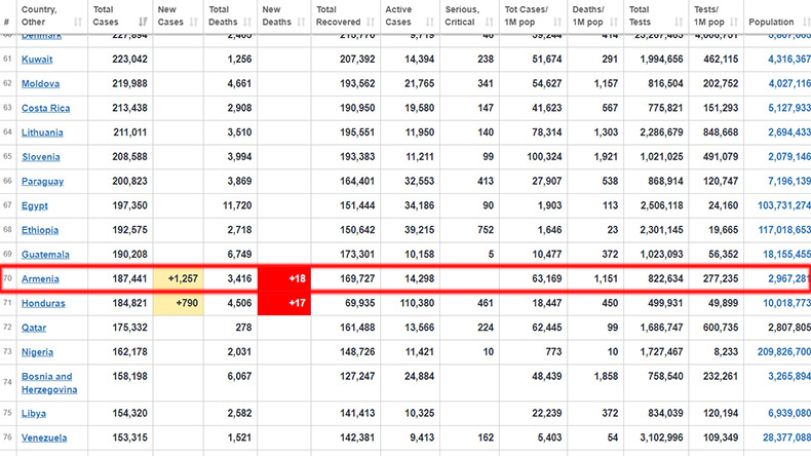The image size is (811, 456).
Task: Click the Population column header
Action: tap(771, 22)
